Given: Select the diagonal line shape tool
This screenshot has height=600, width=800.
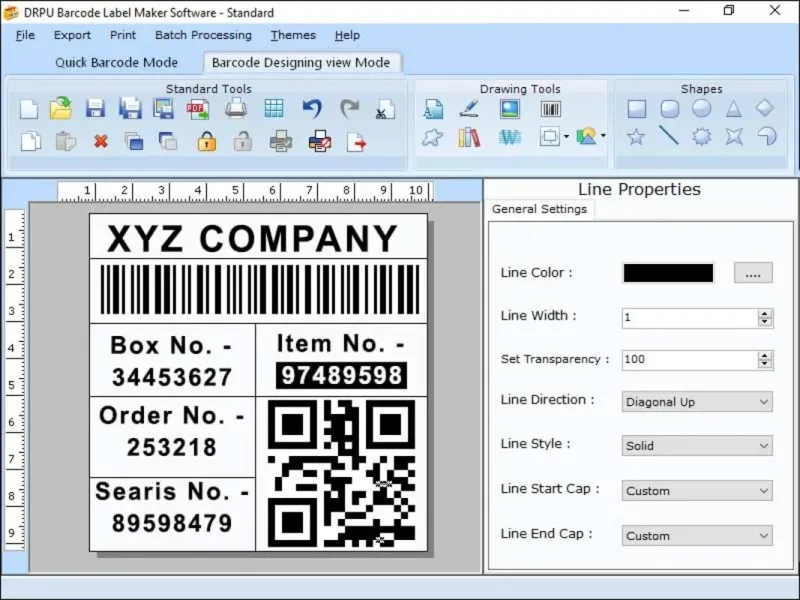Looking at the screenshot, I should click(669, 136).
